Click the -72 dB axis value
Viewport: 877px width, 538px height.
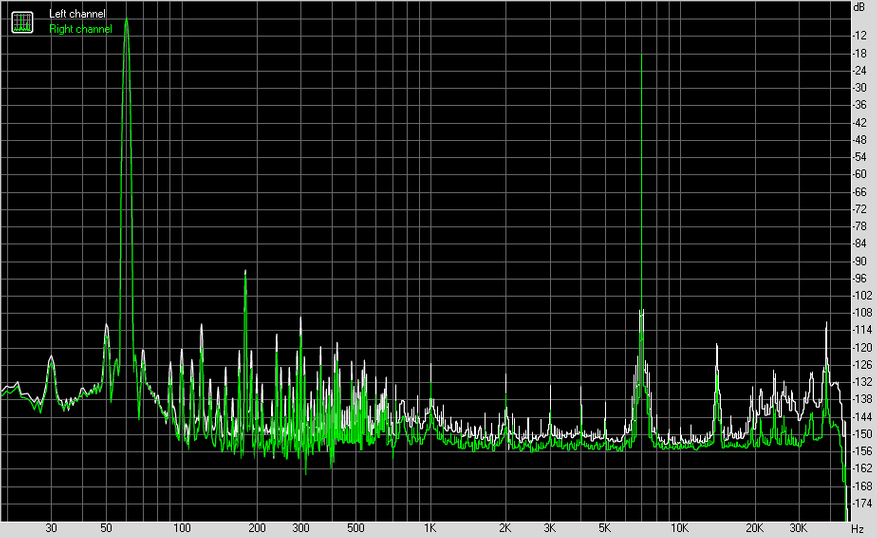tap(859, 209)
